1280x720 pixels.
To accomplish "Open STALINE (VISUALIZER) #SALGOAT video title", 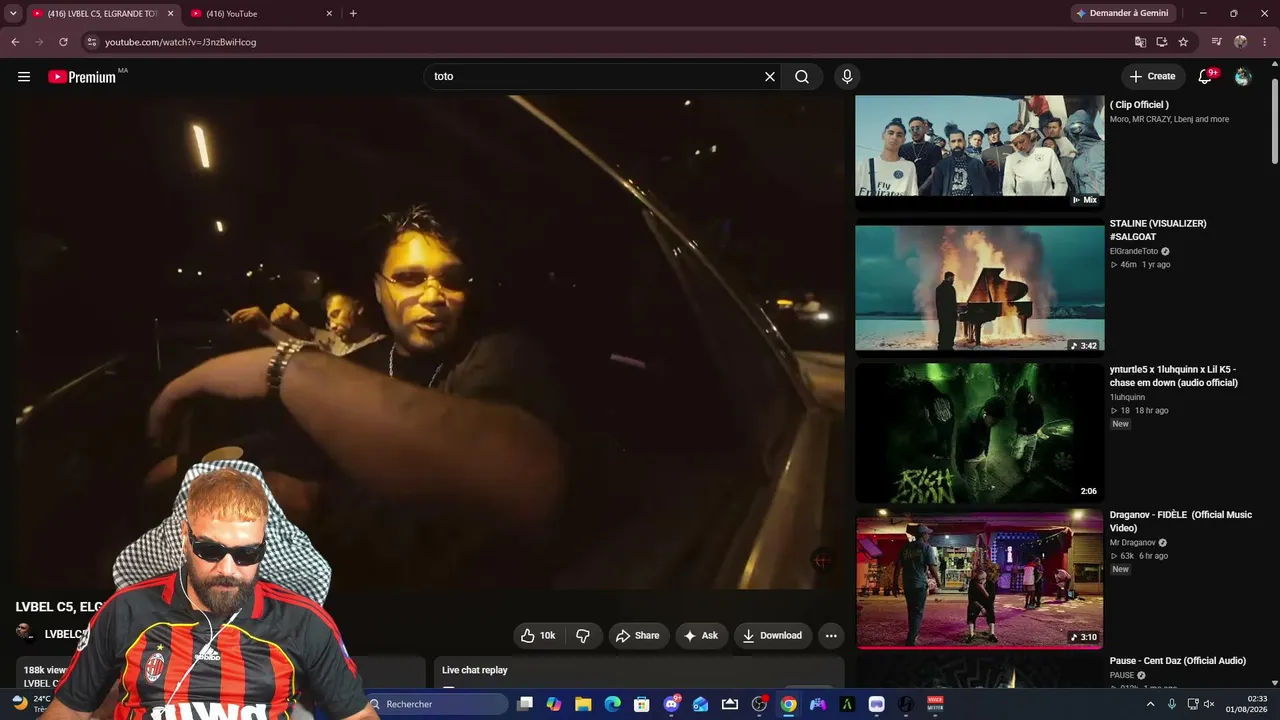I will pos(1158,230).
